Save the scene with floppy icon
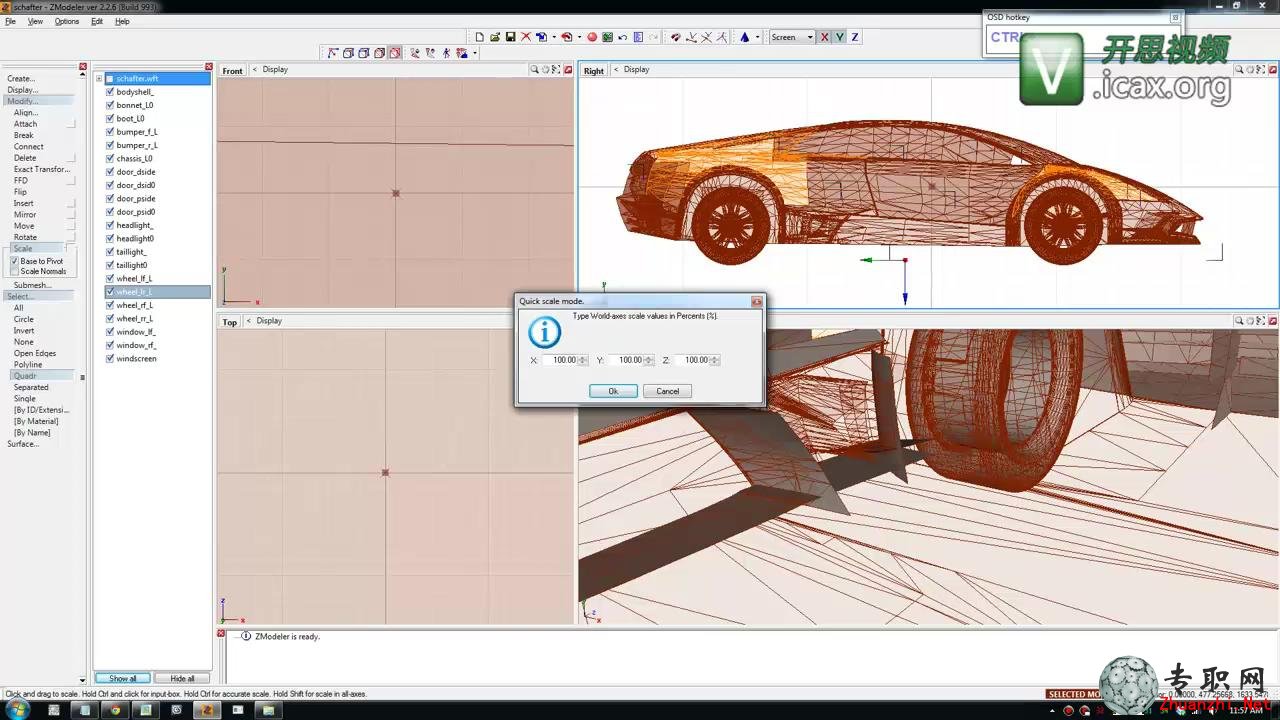The image size is (1280, 720). pos(510,37)
